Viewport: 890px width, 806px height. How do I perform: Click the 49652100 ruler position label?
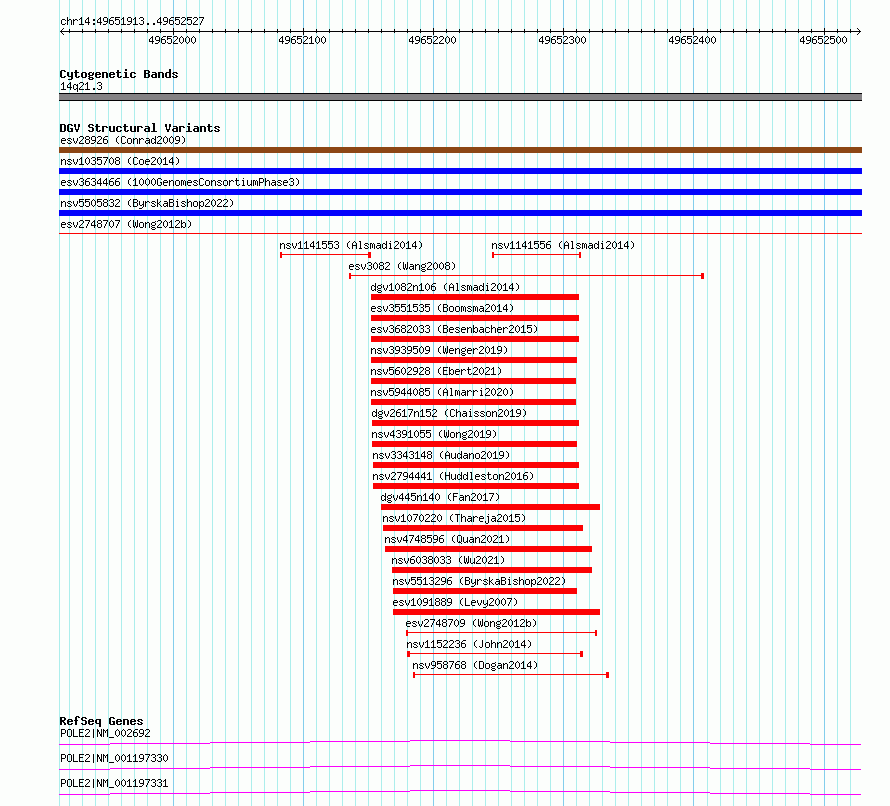click(303, 40)
